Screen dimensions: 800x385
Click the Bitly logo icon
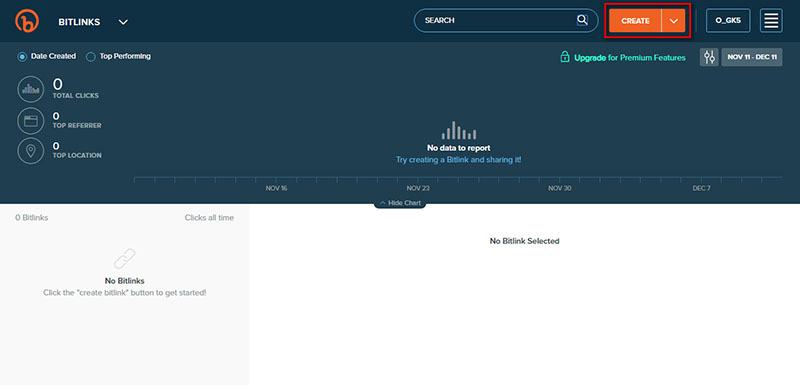[27, 21]
